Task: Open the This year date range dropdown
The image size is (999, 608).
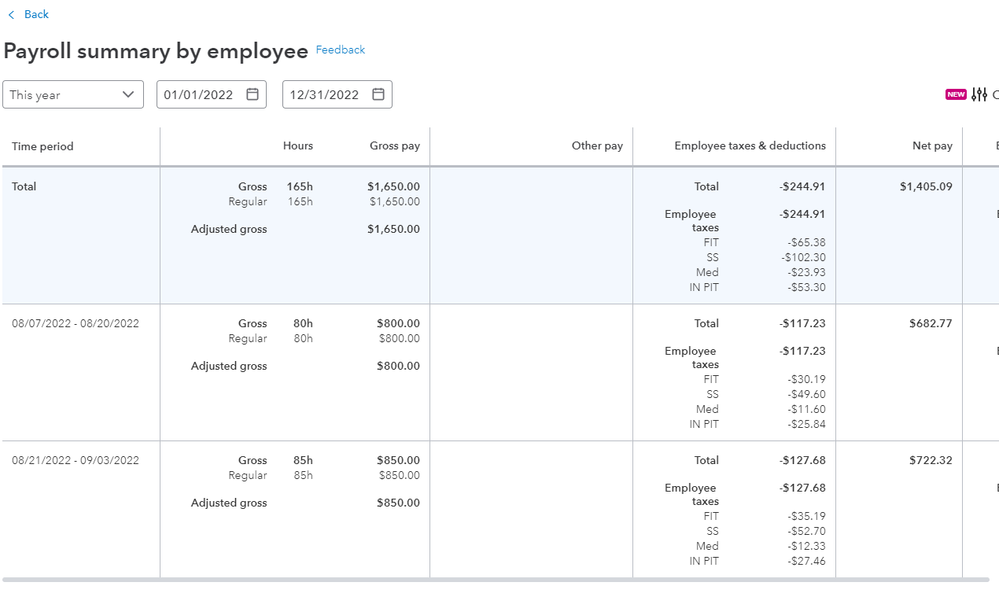Action: tap(73, 94)
